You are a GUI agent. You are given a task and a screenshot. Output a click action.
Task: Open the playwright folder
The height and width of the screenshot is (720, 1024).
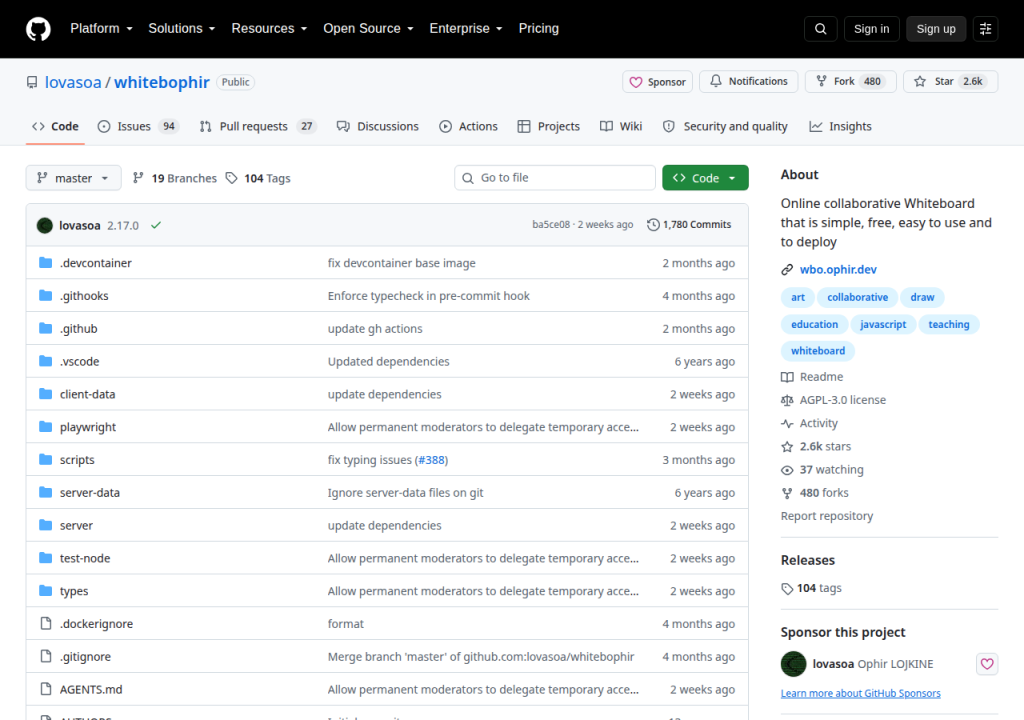tap(88, 427)
